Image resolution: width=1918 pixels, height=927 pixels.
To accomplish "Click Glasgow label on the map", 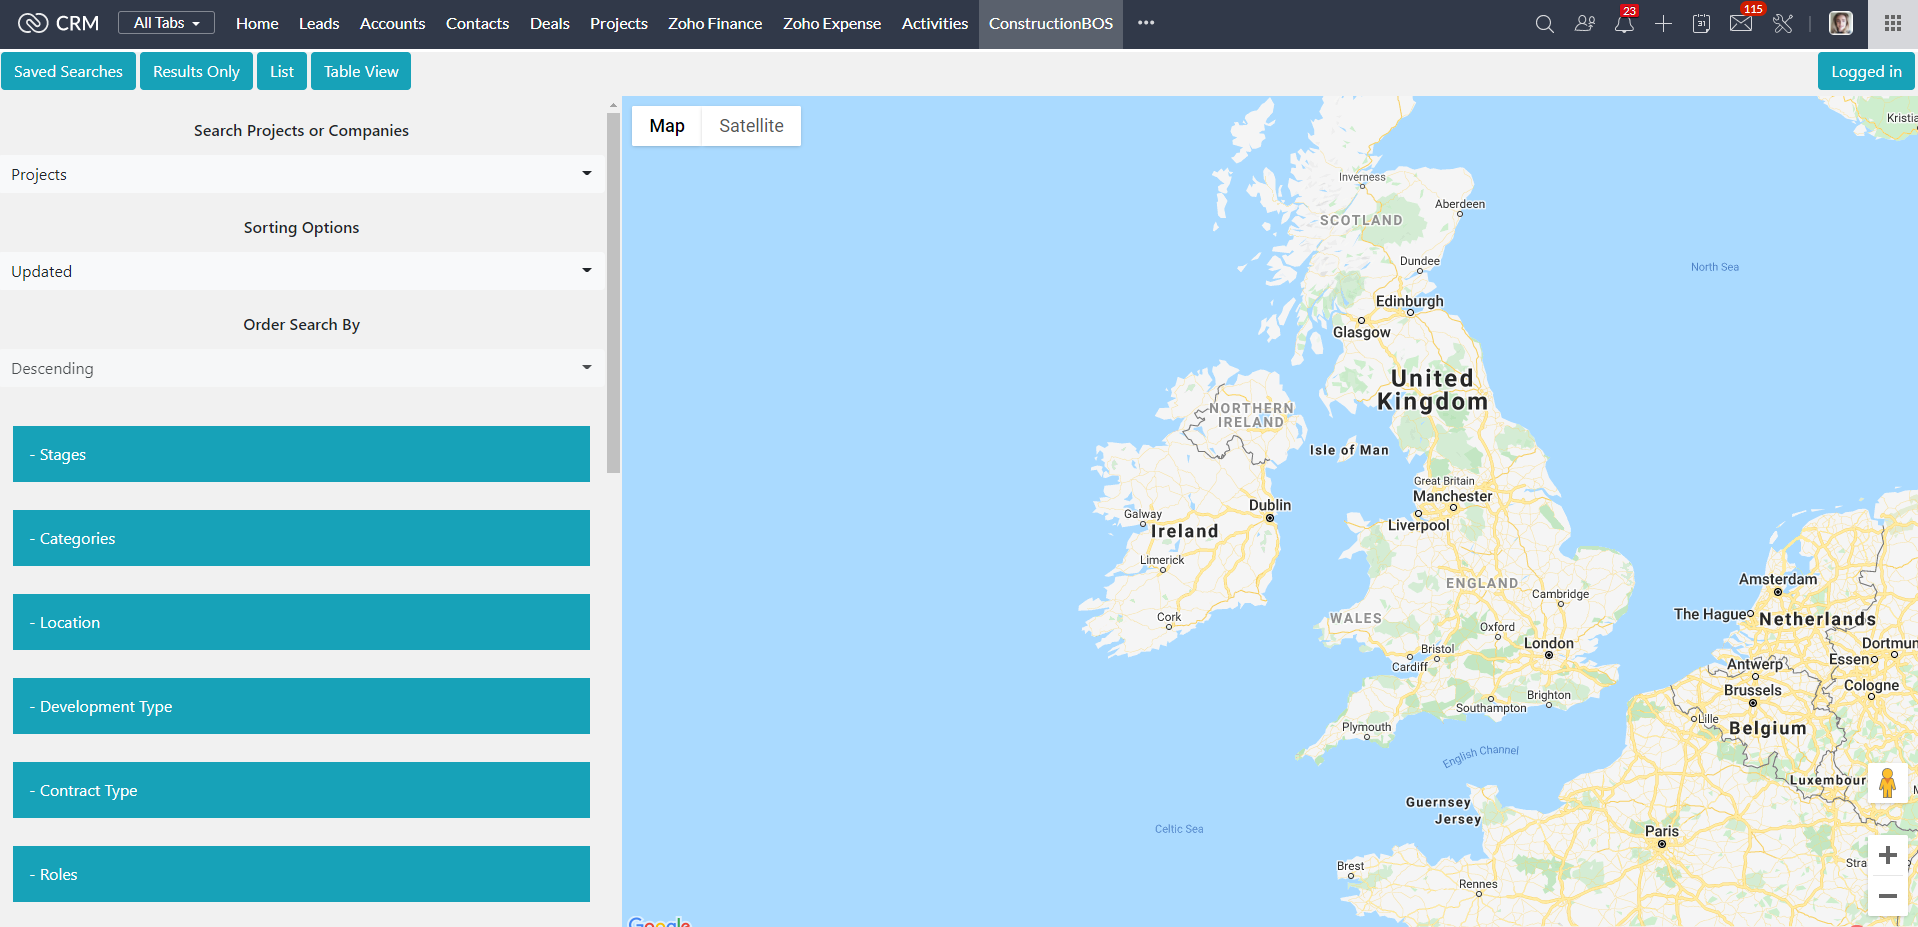I will tap(1361, 333).
